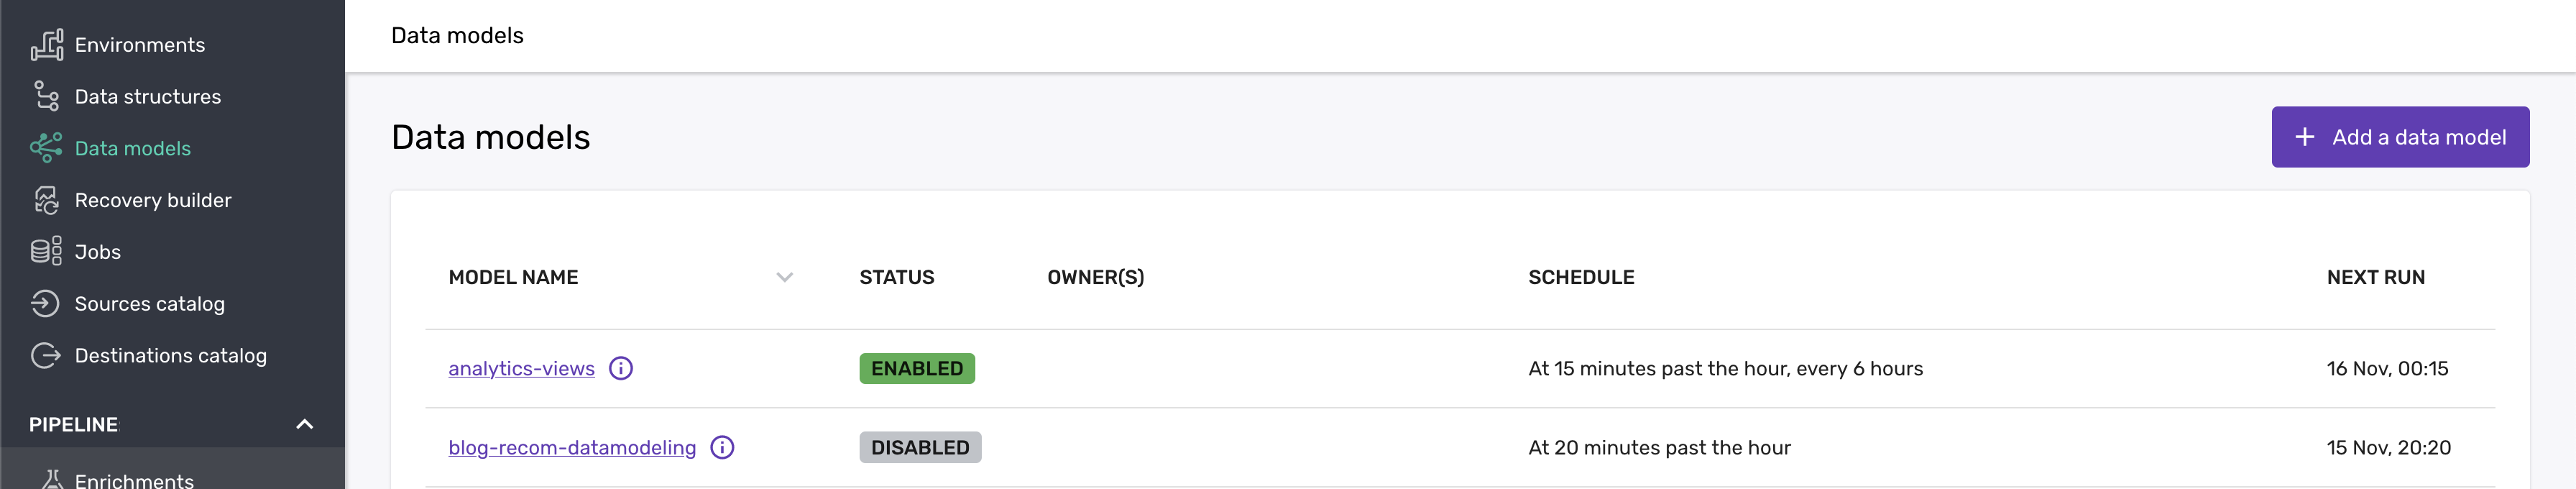Viewport: 2576px width, 489px height.
Task: Open the analytics-views model link
Action: [521, 369]
